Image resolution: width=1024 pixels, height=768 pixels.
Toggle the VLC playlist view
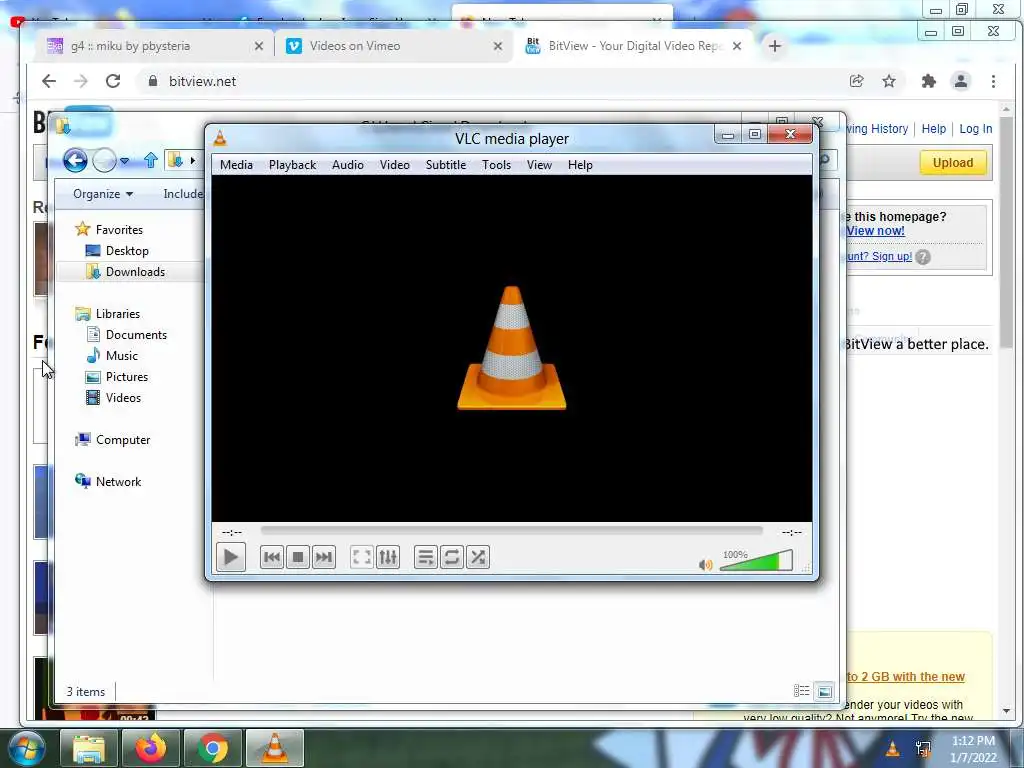coord(425,557)
